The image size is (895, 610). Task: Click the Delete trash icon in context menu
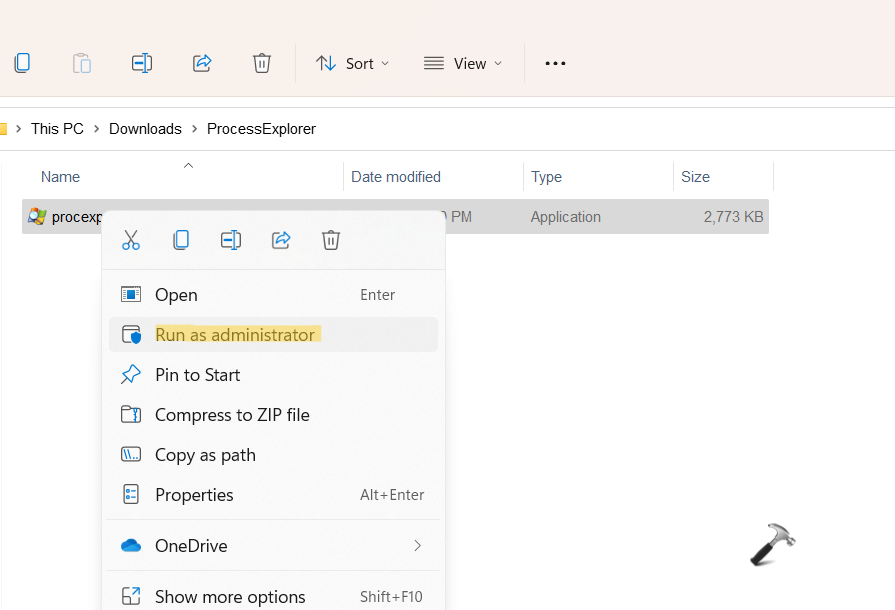(x=331, y=240)
